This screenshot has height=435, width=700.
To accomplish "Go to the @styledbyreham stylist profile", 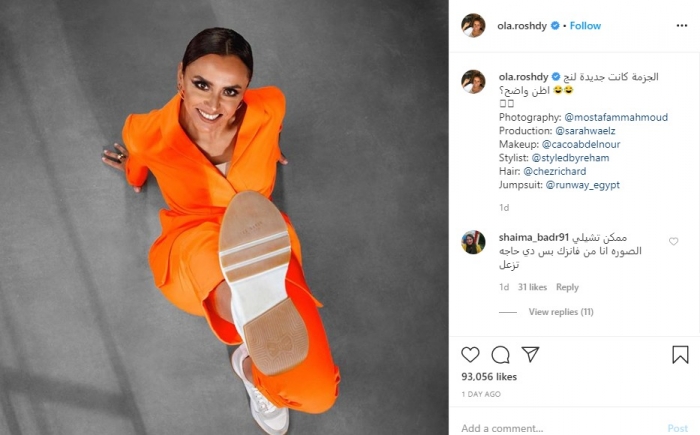I will [x=570, y=158].
